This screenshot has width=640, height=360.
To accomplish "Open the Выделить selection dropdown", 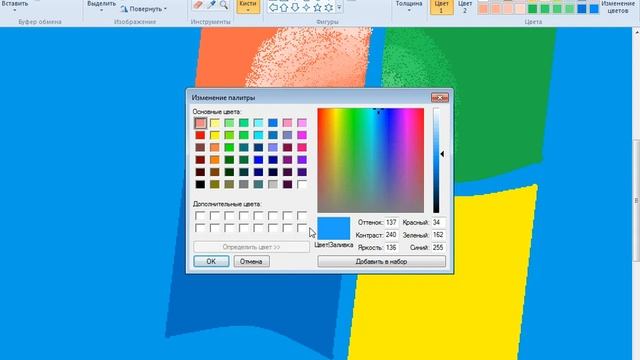I will tap(102, 6).
